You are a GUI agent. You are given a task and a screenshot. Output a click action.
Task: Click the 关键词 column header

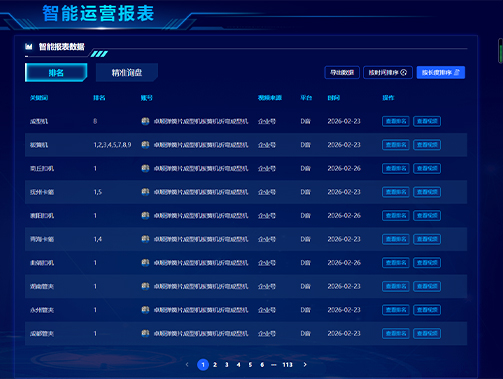(39, 98)
